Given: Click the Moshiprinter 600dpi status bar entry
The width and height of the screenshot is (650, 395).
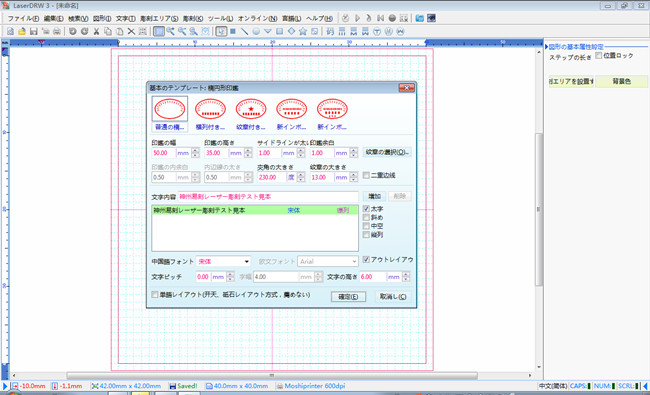Looking at the screenshot, I should coord(311,386).
